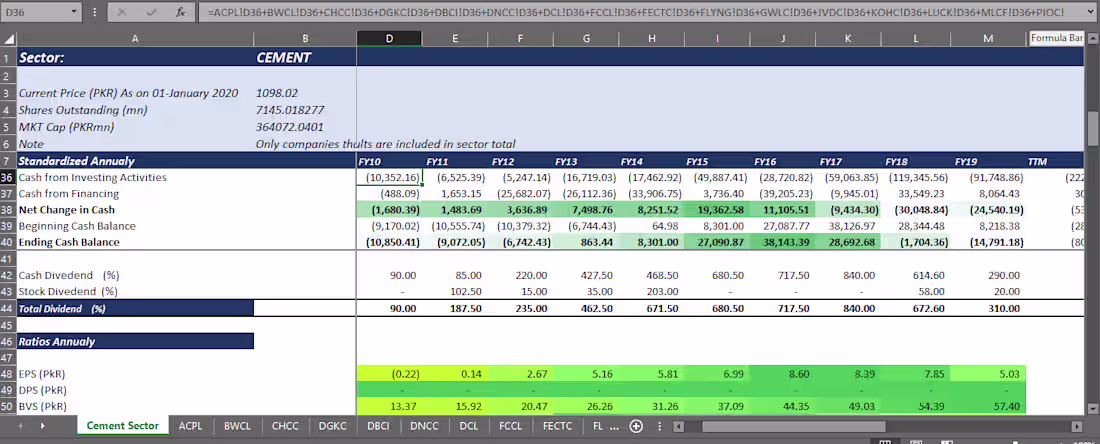The image size is (1100, 444).
Task: Select FY17 cash dividend 840.00 in row 42
Action: point(848,276)
